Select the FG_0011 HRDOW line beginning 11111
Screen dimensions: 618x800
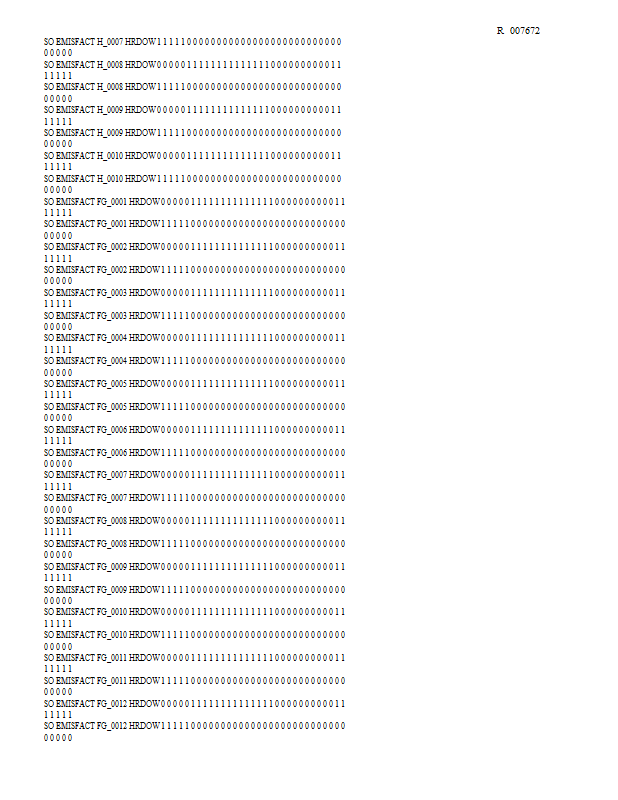[x=195, y=686]
